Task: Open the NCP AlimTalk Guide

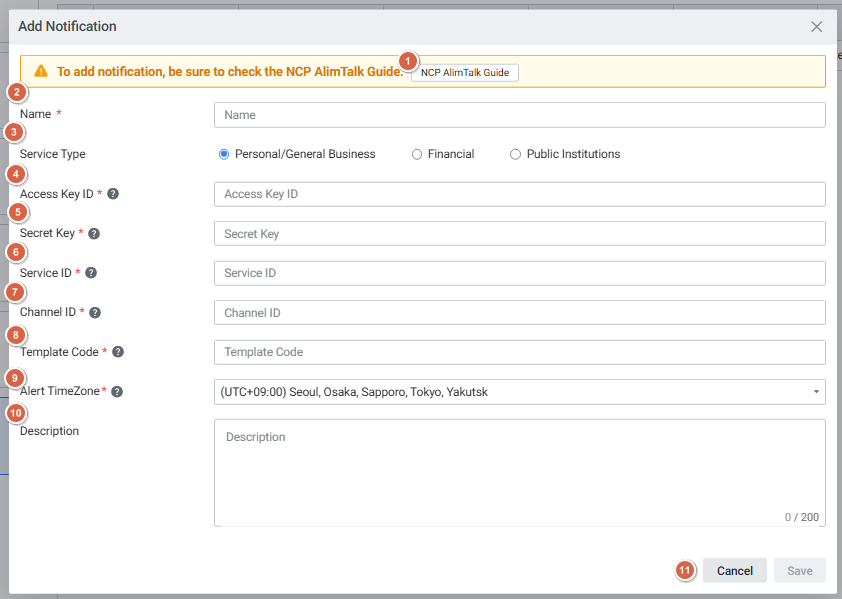Action: [465, 73]
